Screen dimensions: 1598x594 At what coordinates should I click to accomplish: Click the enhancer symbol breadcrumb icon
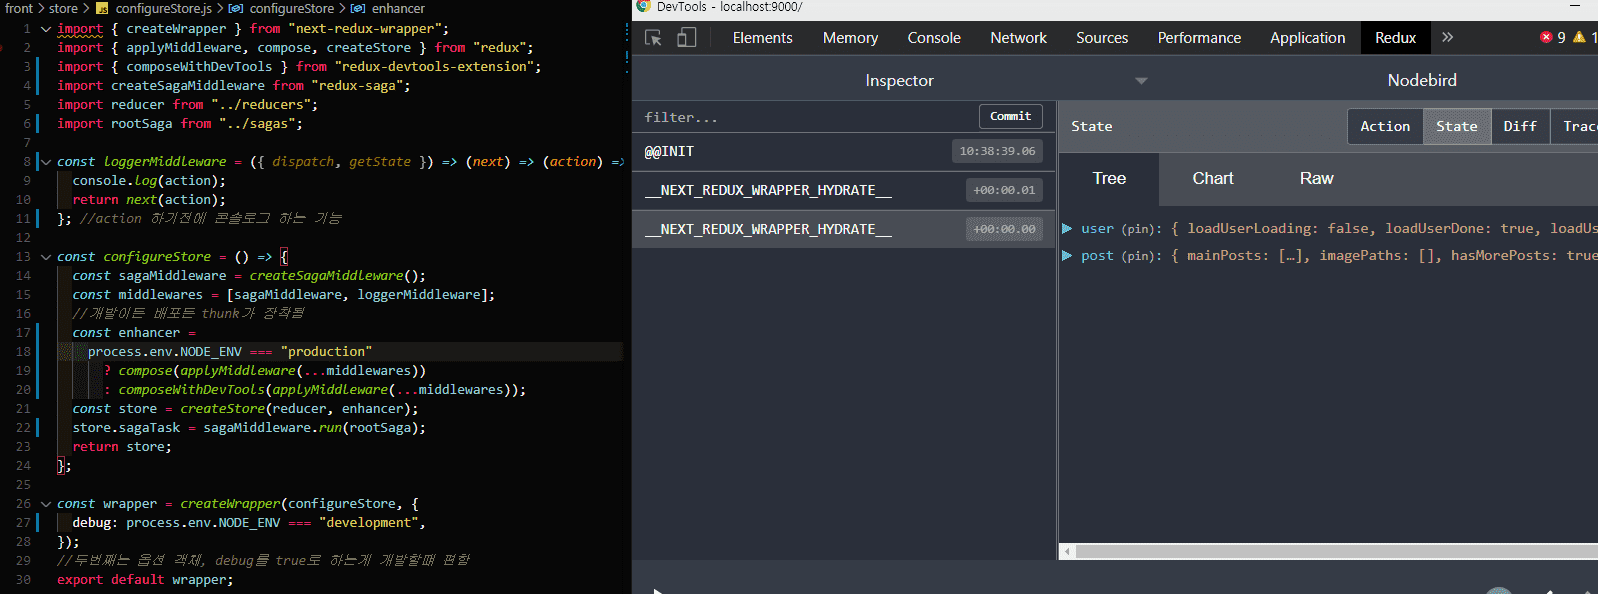click(357, 8)
